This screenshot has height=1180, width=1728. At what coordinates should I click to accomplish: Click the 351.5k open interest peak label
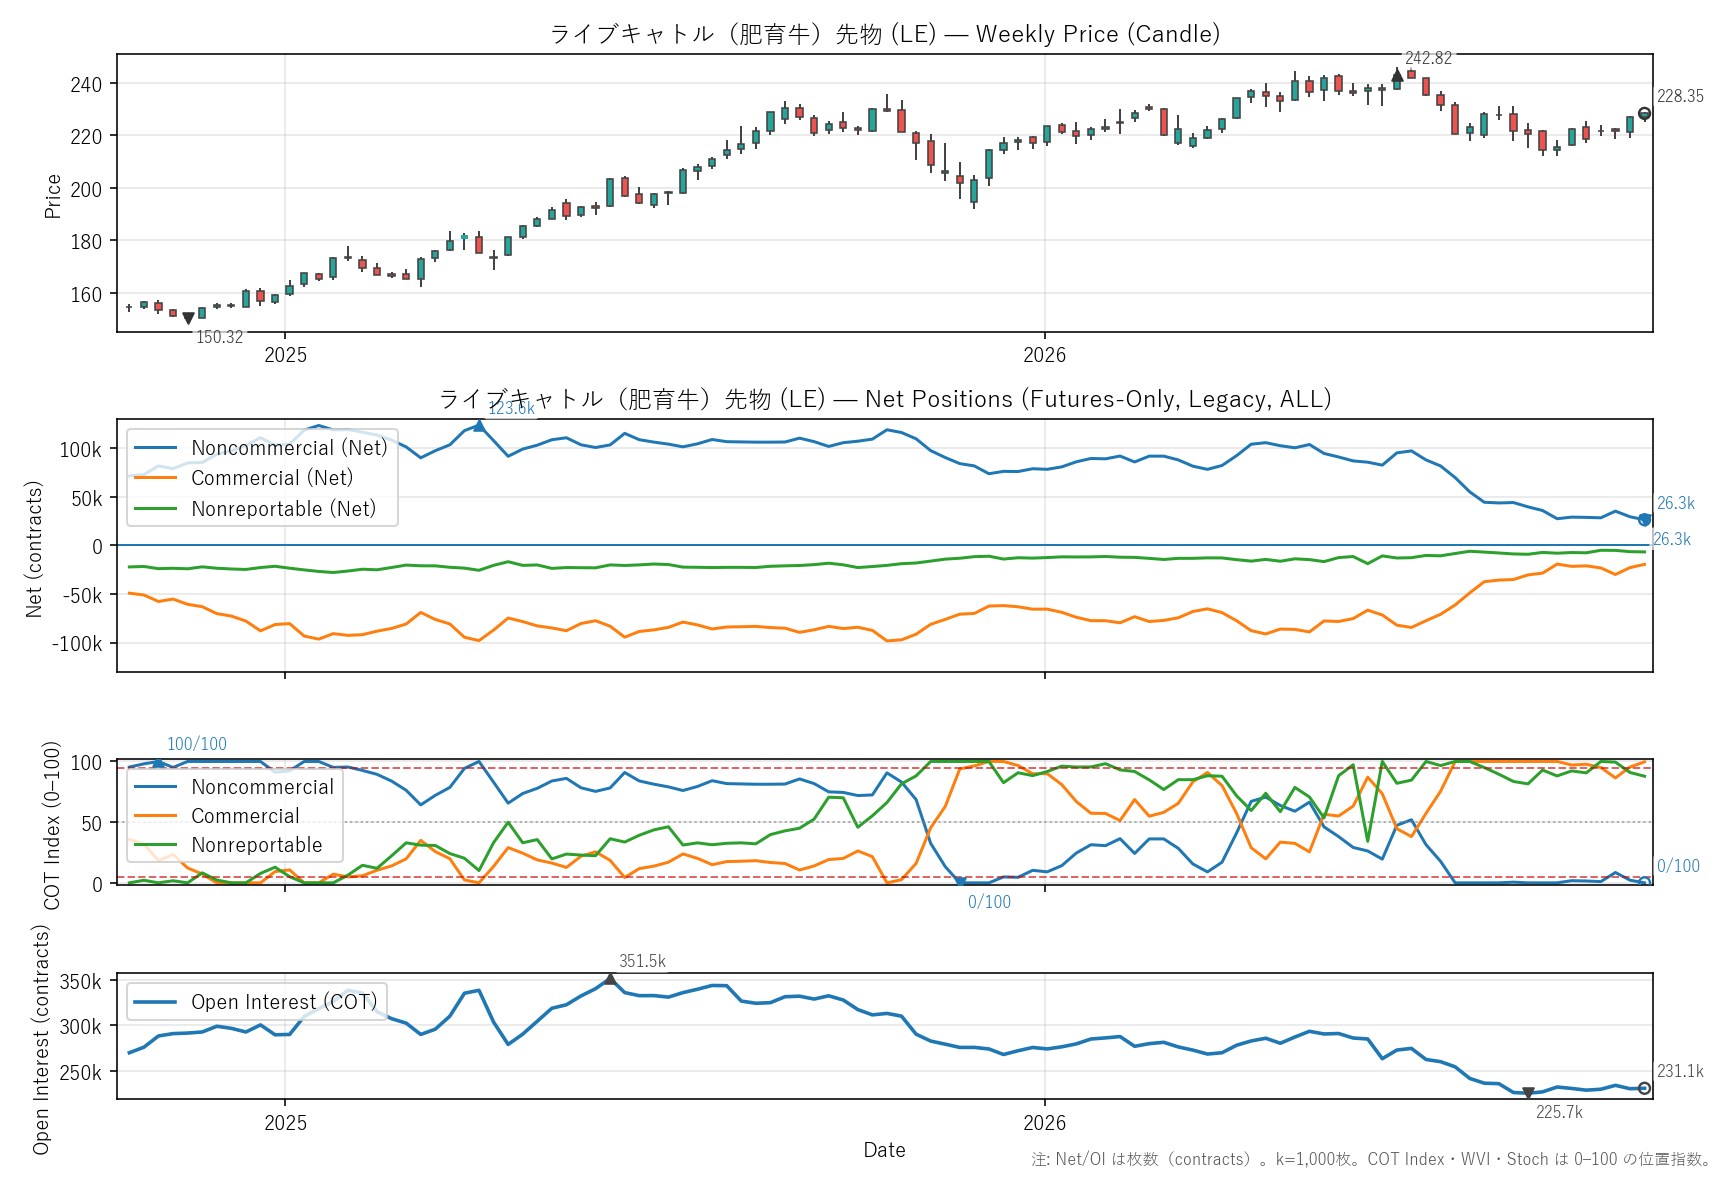click(x=642, y=961)
